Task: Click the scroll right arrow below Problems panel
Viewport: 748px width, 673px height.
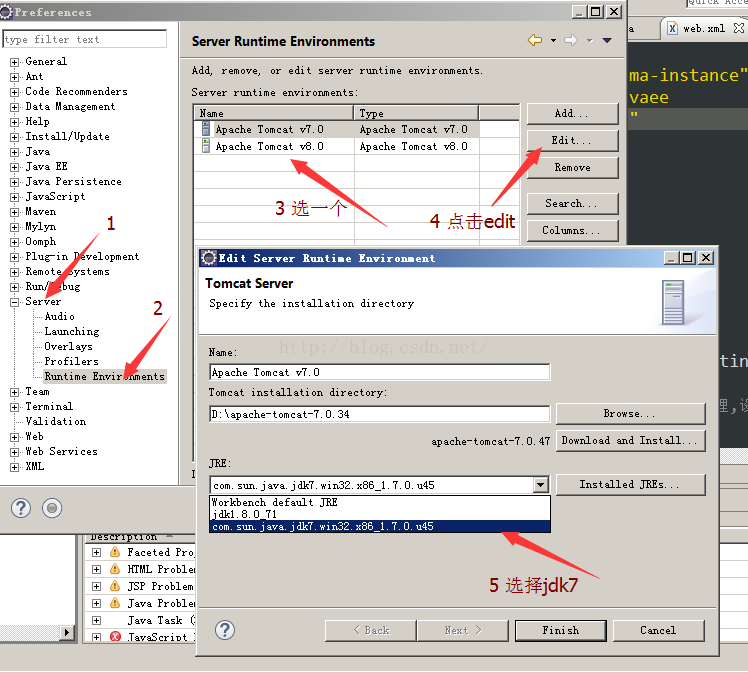Action: pos(67,632)
